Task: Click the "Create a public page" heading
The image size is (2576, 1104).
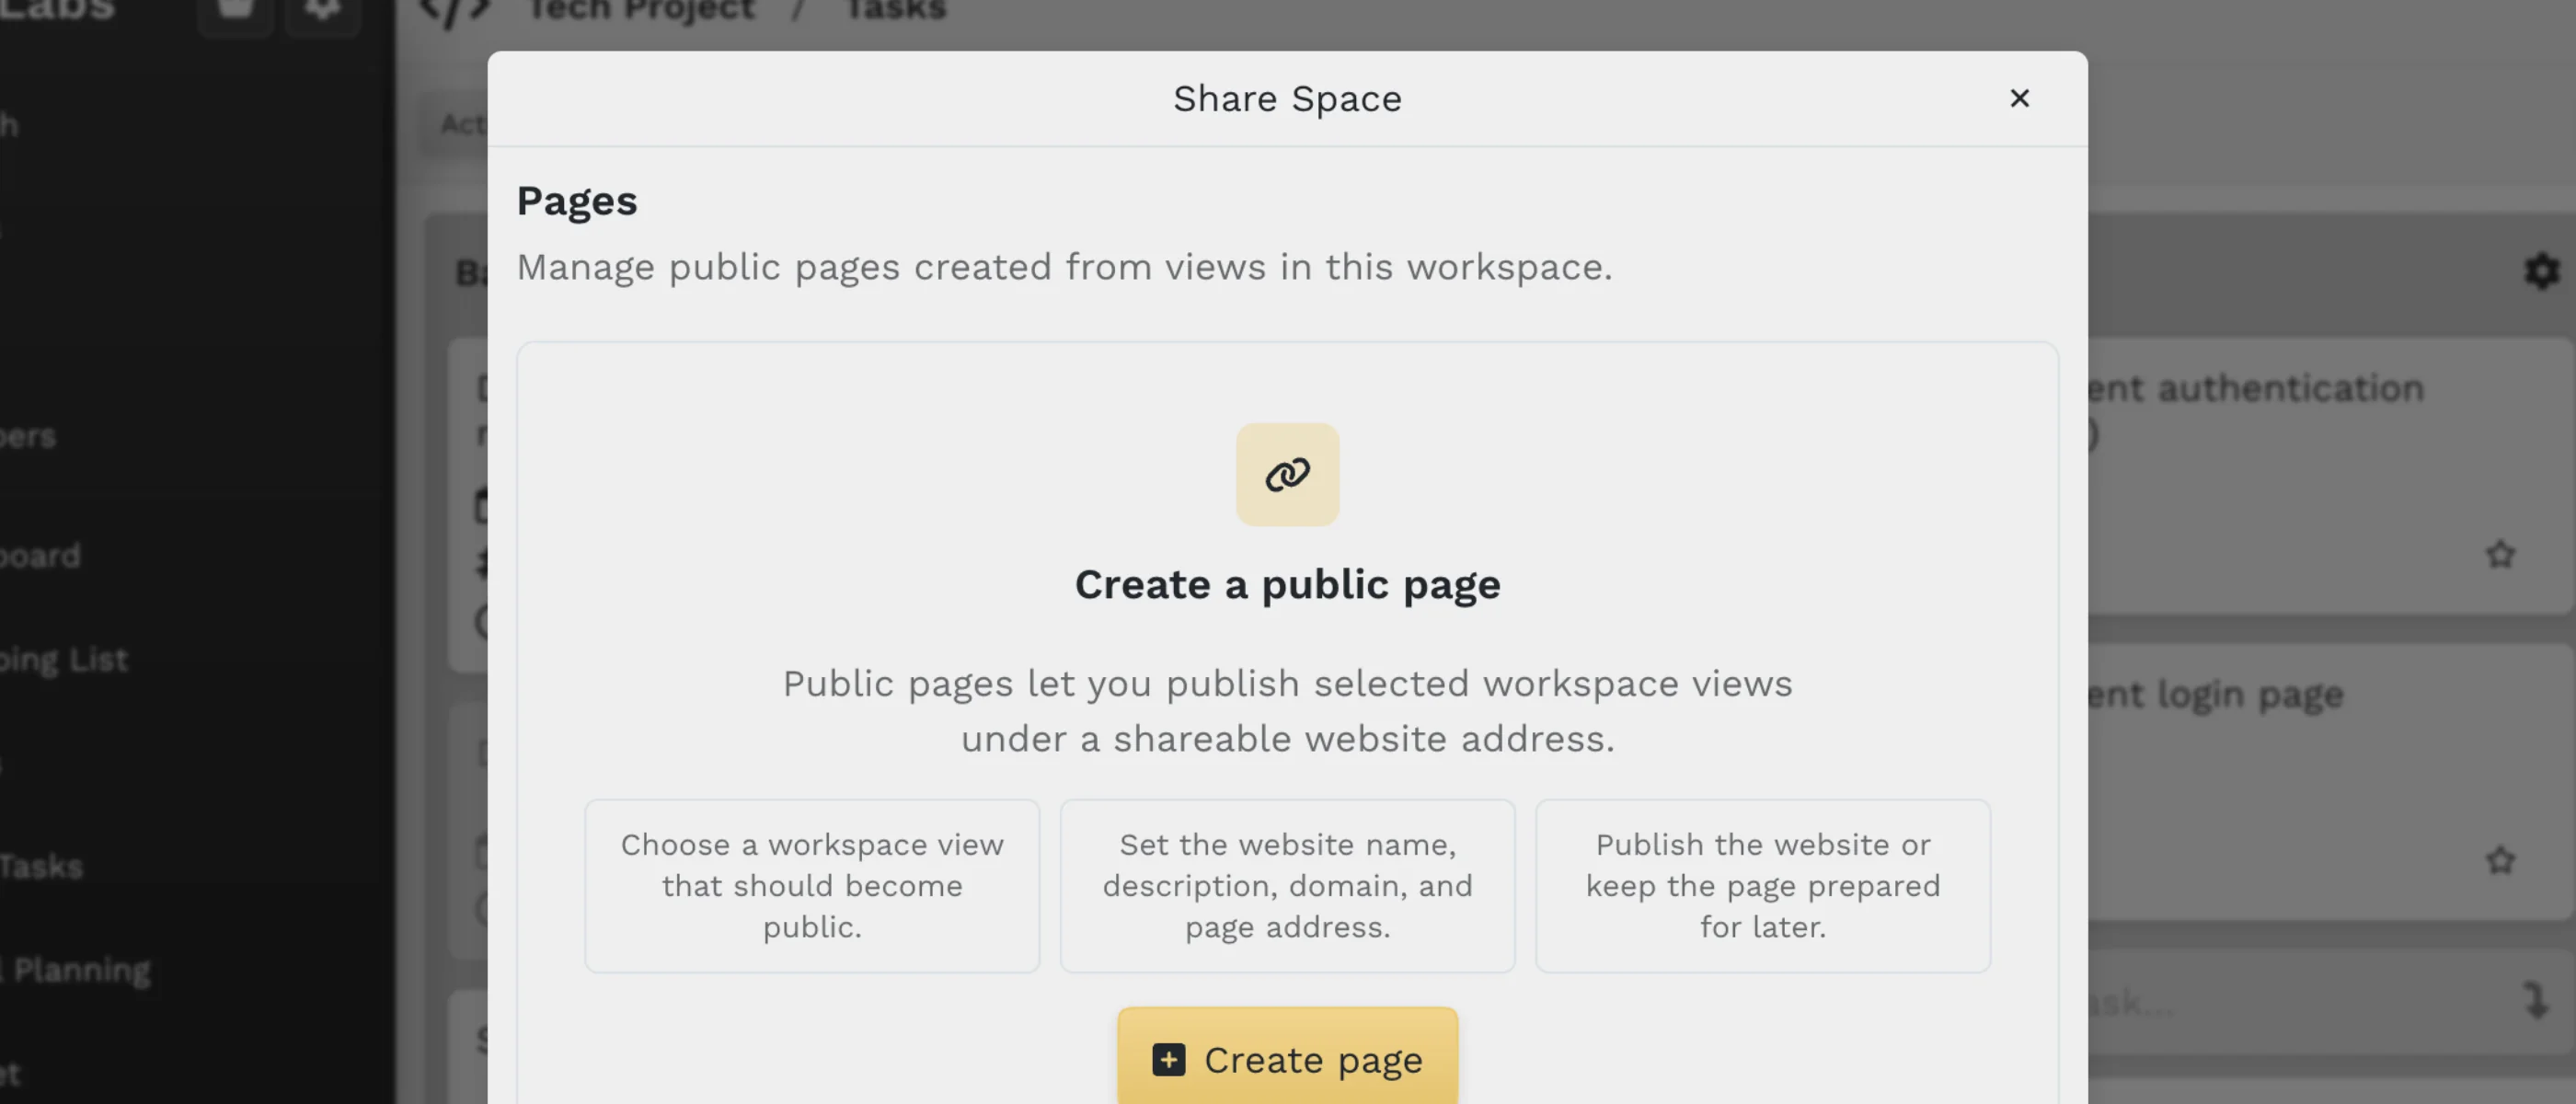Action: (x=1287, y=584)
